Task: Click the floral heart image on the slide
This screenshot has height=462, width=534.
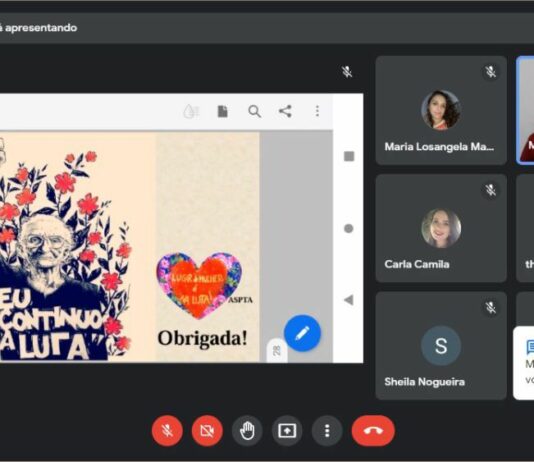Action: point(199,285)
